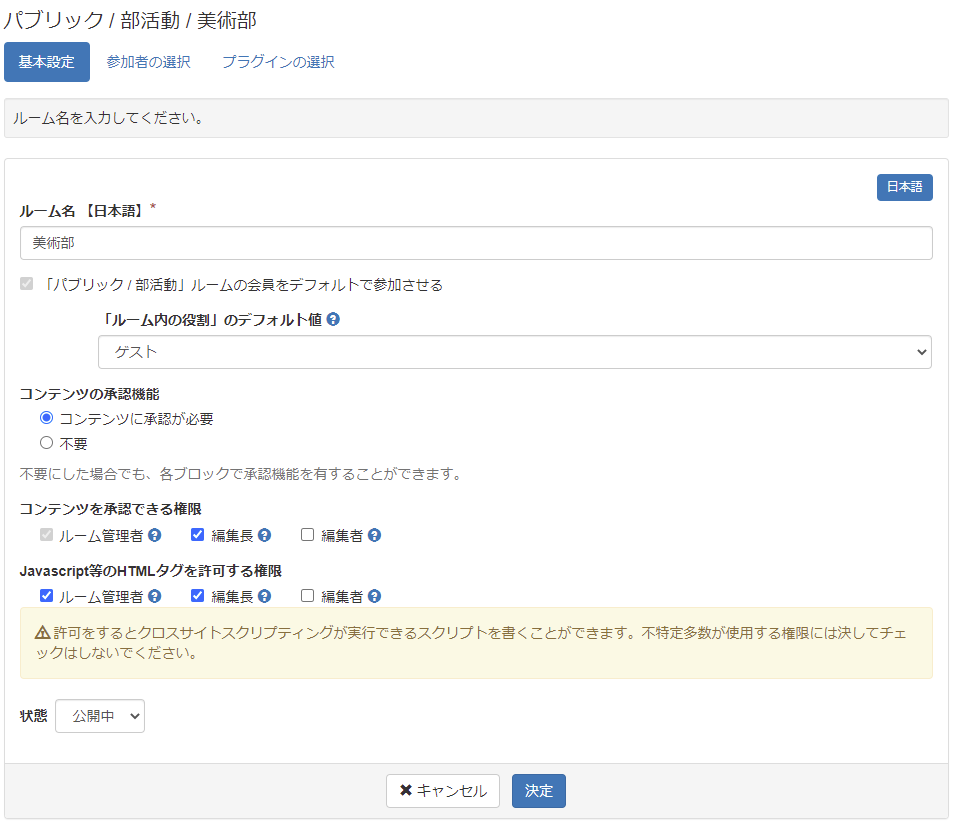Switch to the 参加者の選択 tab

(x=148, y=62)
